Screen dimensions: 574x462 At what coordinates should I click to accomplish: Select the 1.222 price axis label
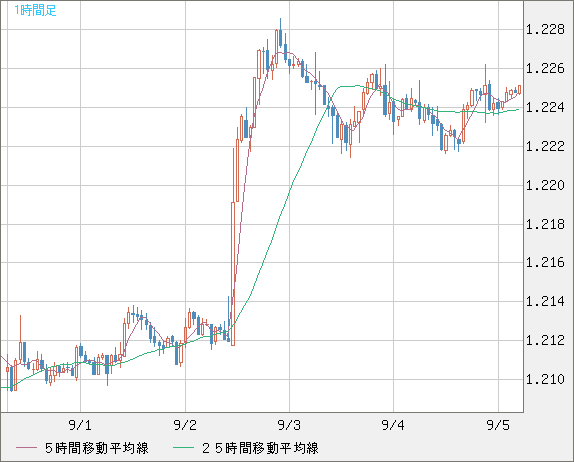point(545,146)
